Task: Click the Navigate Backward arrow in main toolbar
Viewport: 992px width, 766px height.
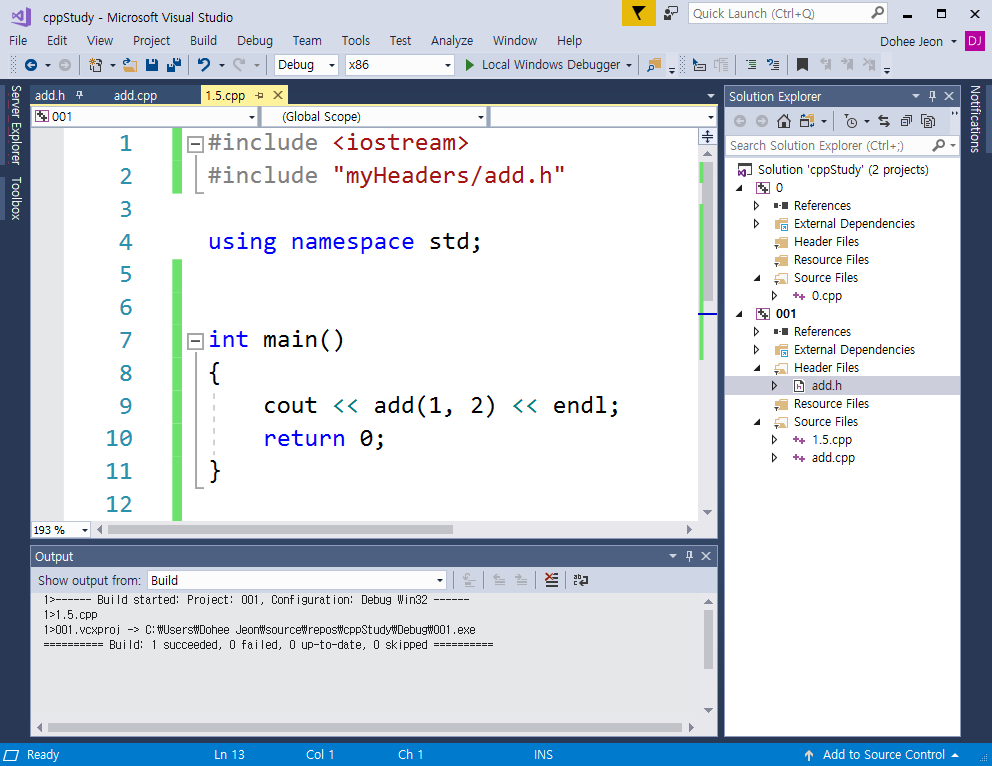Action: pos(30,65)
